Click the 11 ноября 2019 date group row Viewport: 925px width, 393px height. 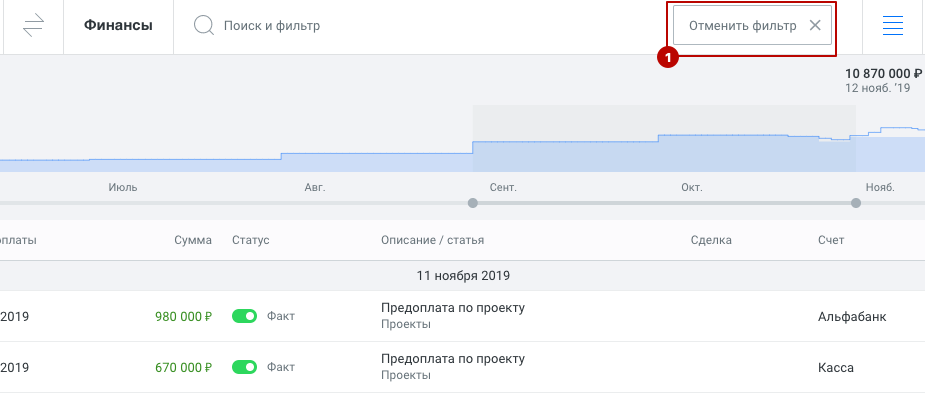[462, 276]
